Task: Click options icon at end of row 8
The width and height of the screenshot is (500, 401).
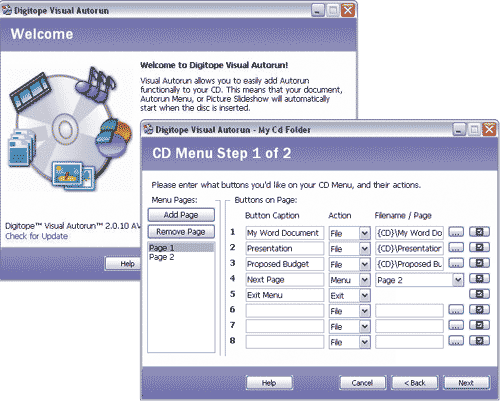Action: [479, 341]
